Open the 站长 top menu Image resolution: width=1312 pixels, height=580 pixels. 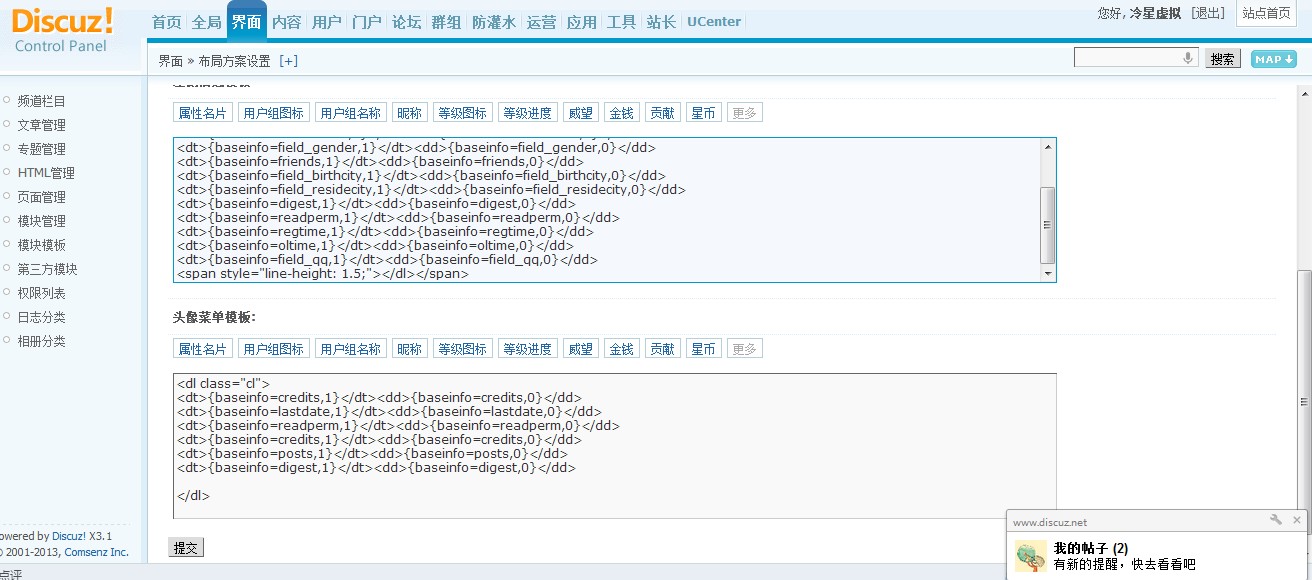coord(661,22)
